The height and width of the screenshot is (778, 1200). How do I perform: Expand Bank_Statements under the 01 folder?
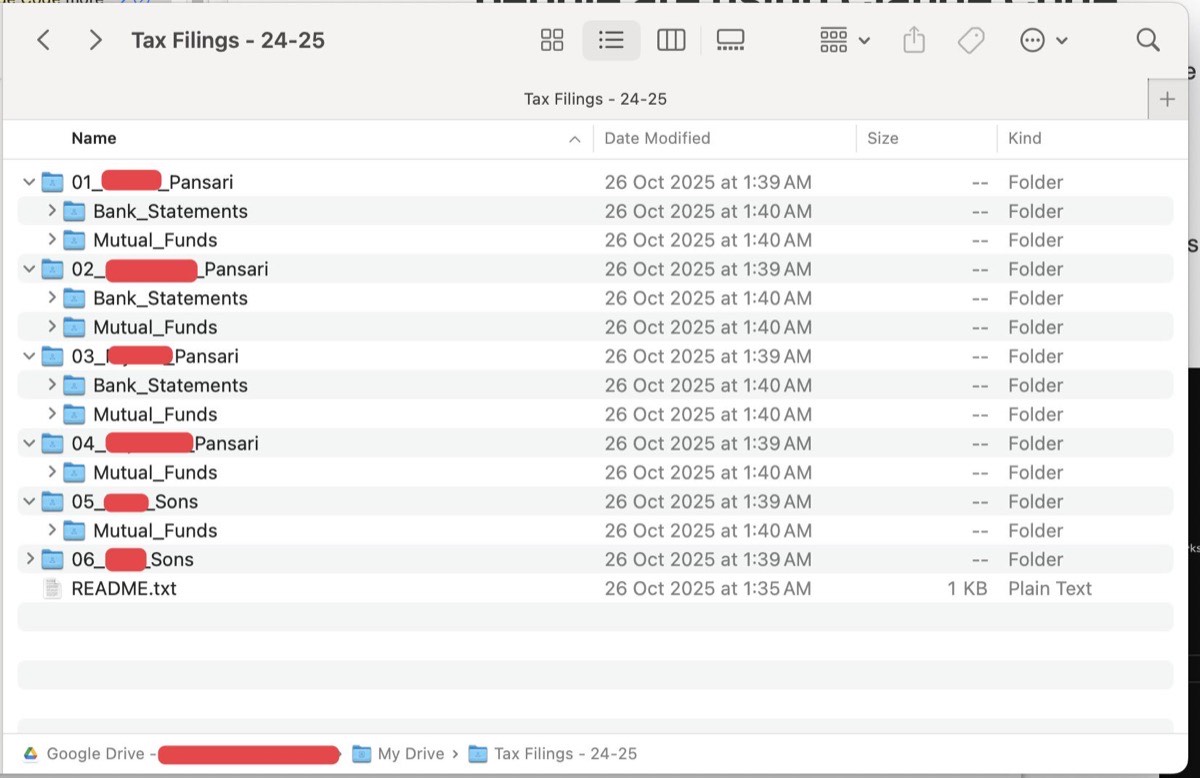(x=52, y=211)
